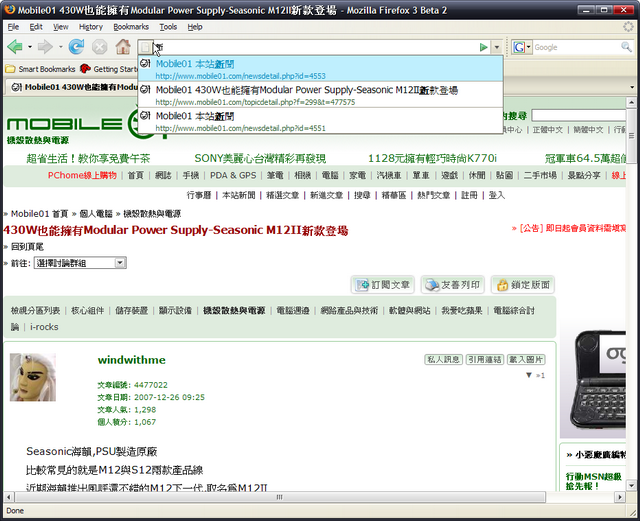Click the 登入 login link
The height and width of the screenshot is (521, 640).
click(497, 195)
